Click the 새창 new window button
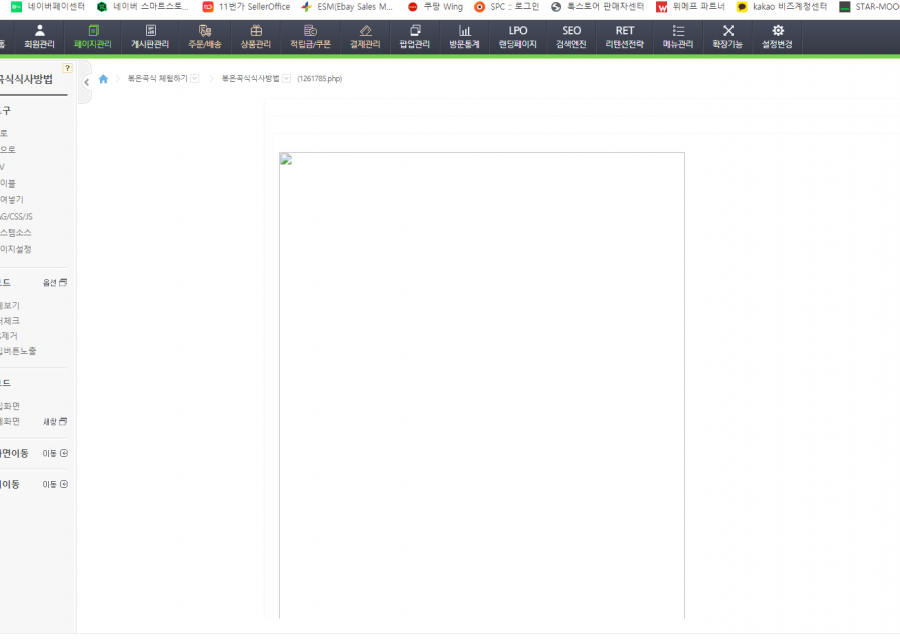The image size is (900, 640). (x=55, y=422)
